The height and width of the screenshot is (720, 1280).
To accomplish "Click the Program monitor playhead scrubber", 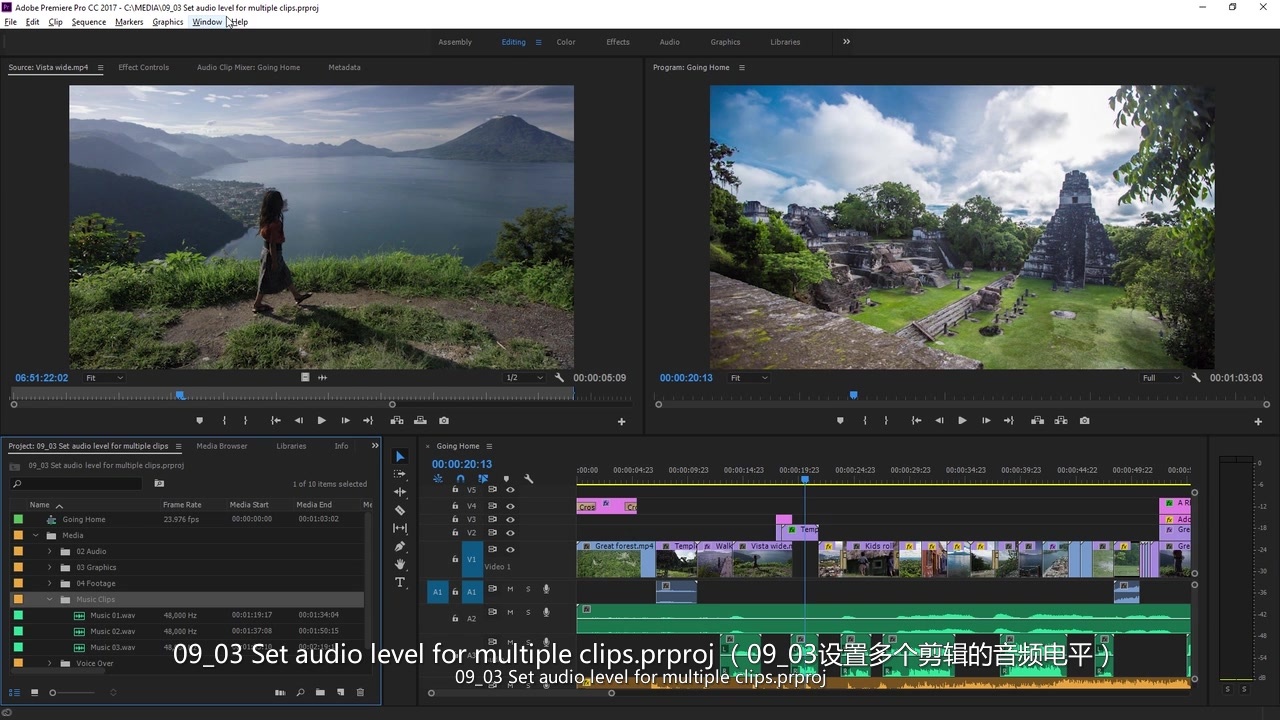I will pos(853,395).
